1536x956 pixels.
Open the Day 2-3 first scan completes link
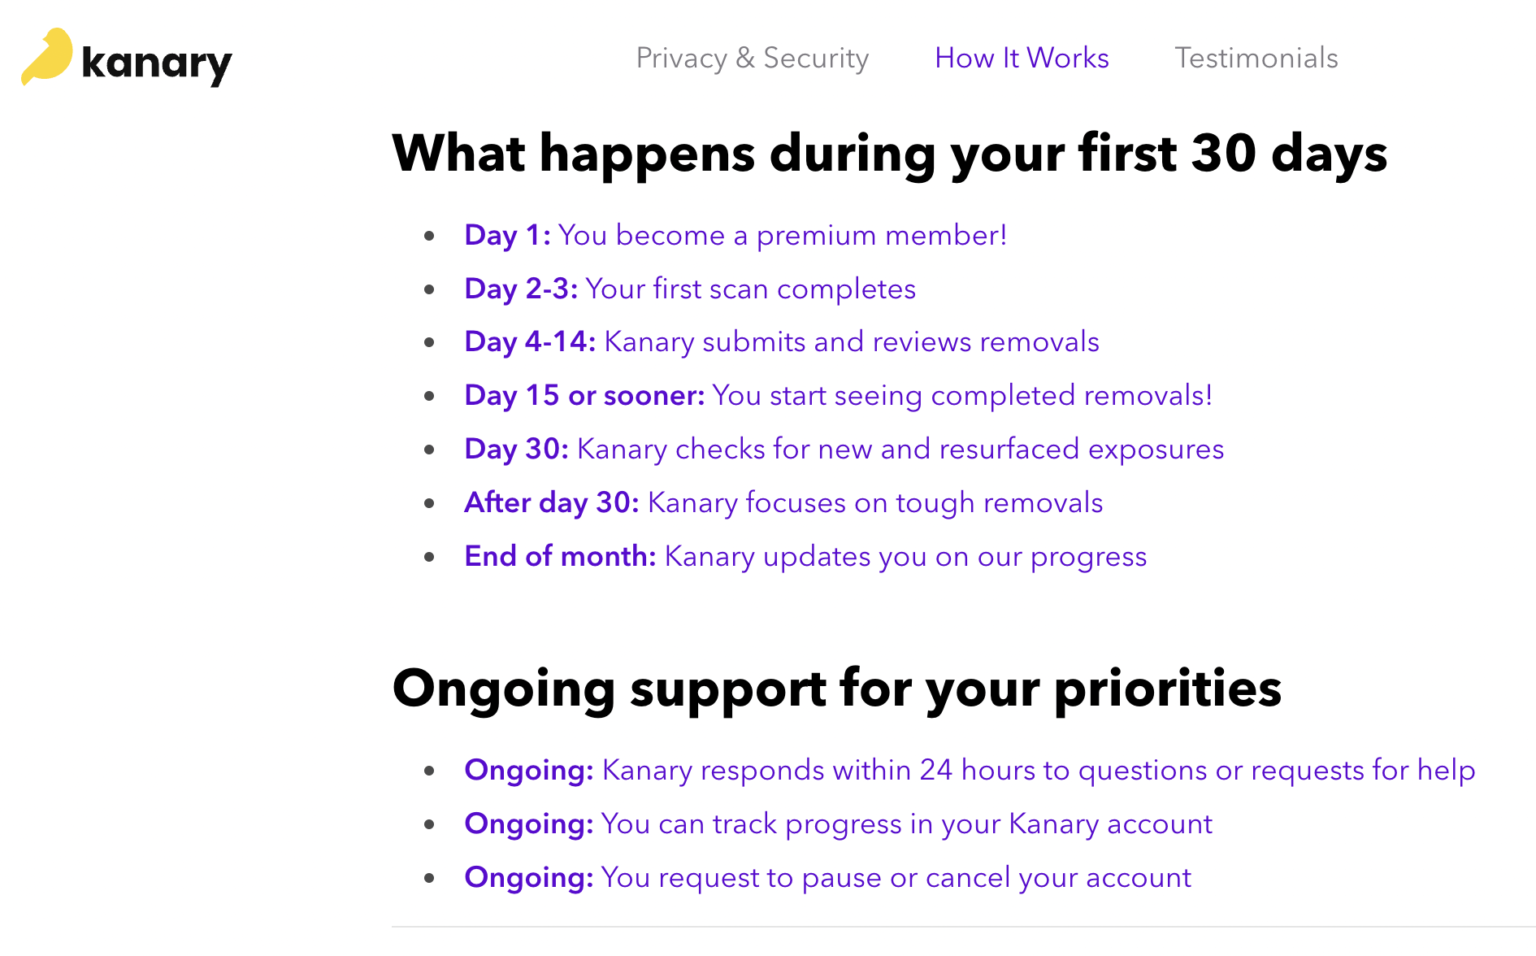coord(690,289)
